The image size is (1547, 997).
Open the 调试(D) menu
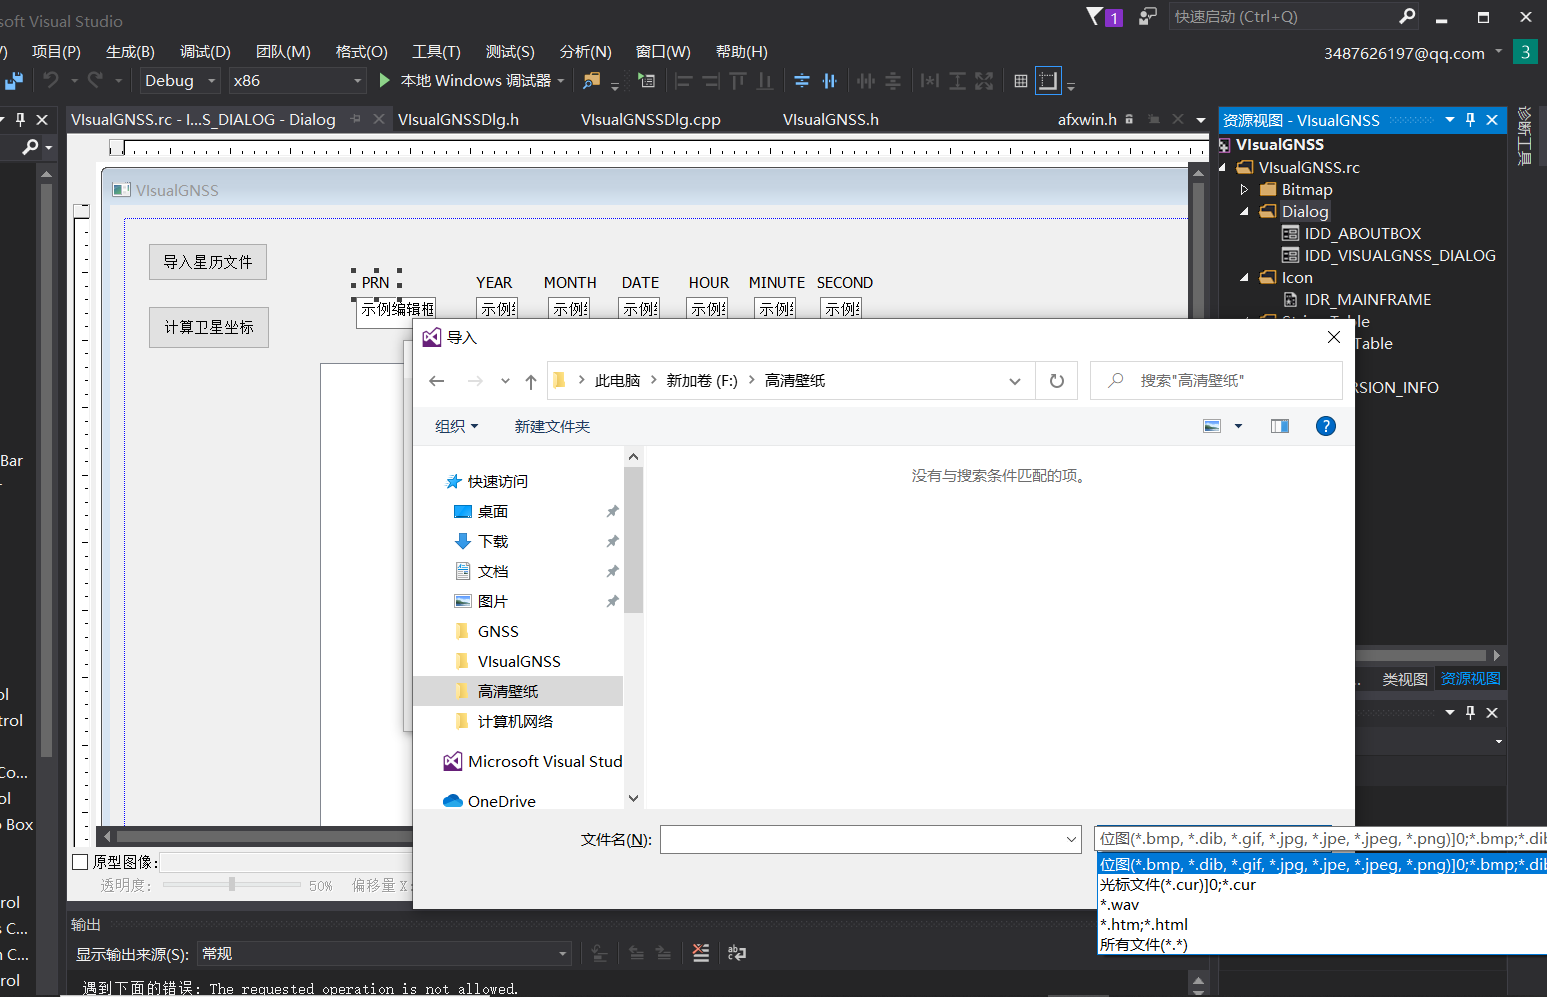coord(205,52)
